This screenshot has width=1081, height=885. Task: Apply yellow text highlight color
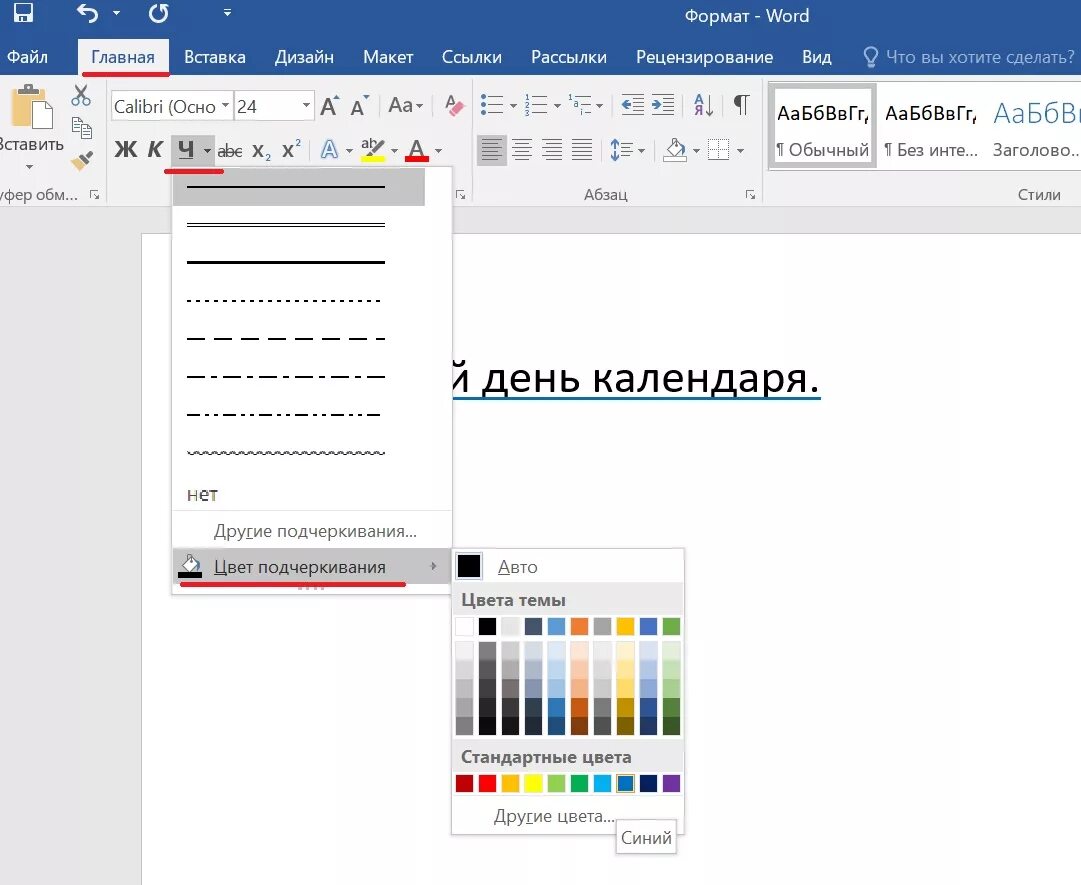[373, 150]
